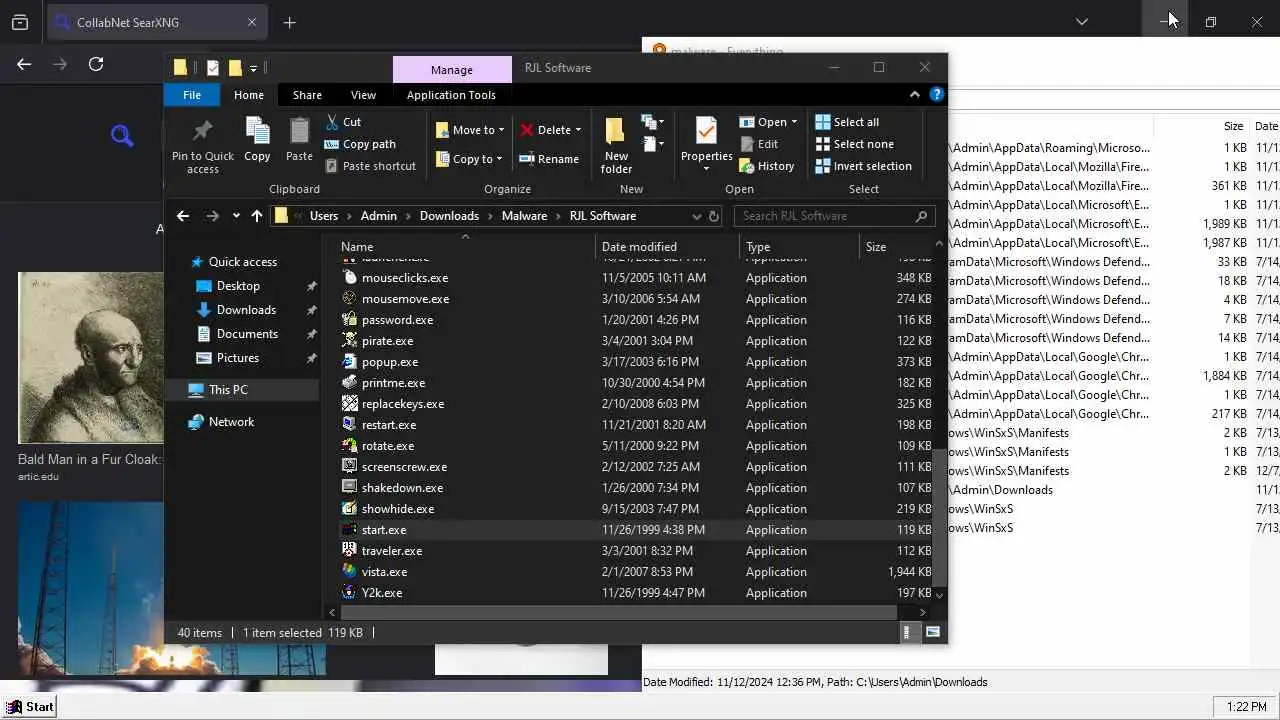Image resolution: width=1280 pixels, height=720 pixels.
Task: Click the Properties checkmark icon
Action: (x=706, y=131)
